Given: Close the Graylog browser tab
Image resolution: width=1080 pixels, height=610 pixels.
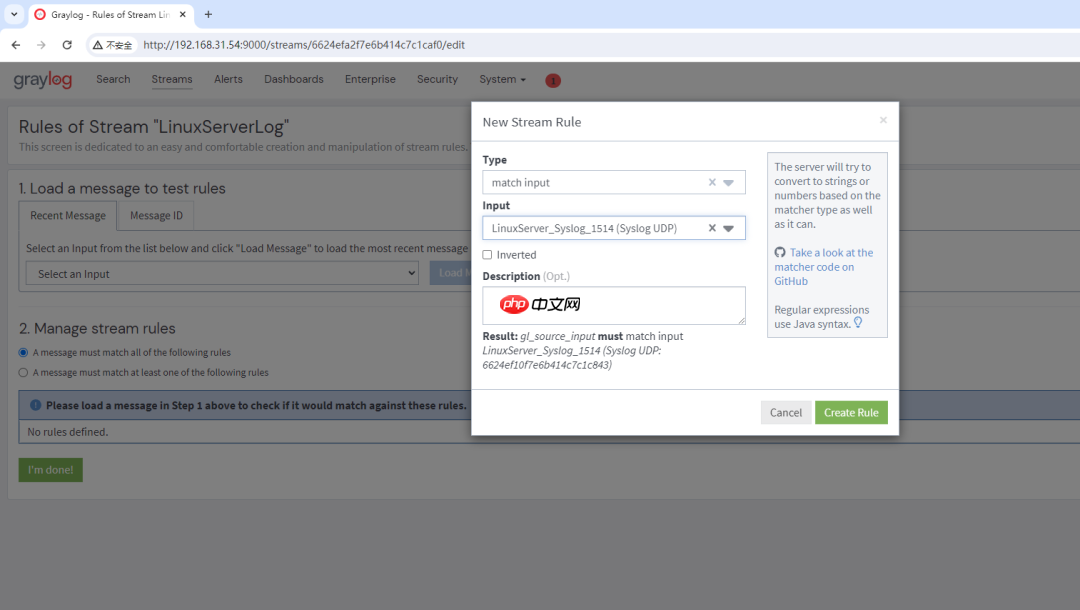Looking at the screenshot, I should [183, 14].
